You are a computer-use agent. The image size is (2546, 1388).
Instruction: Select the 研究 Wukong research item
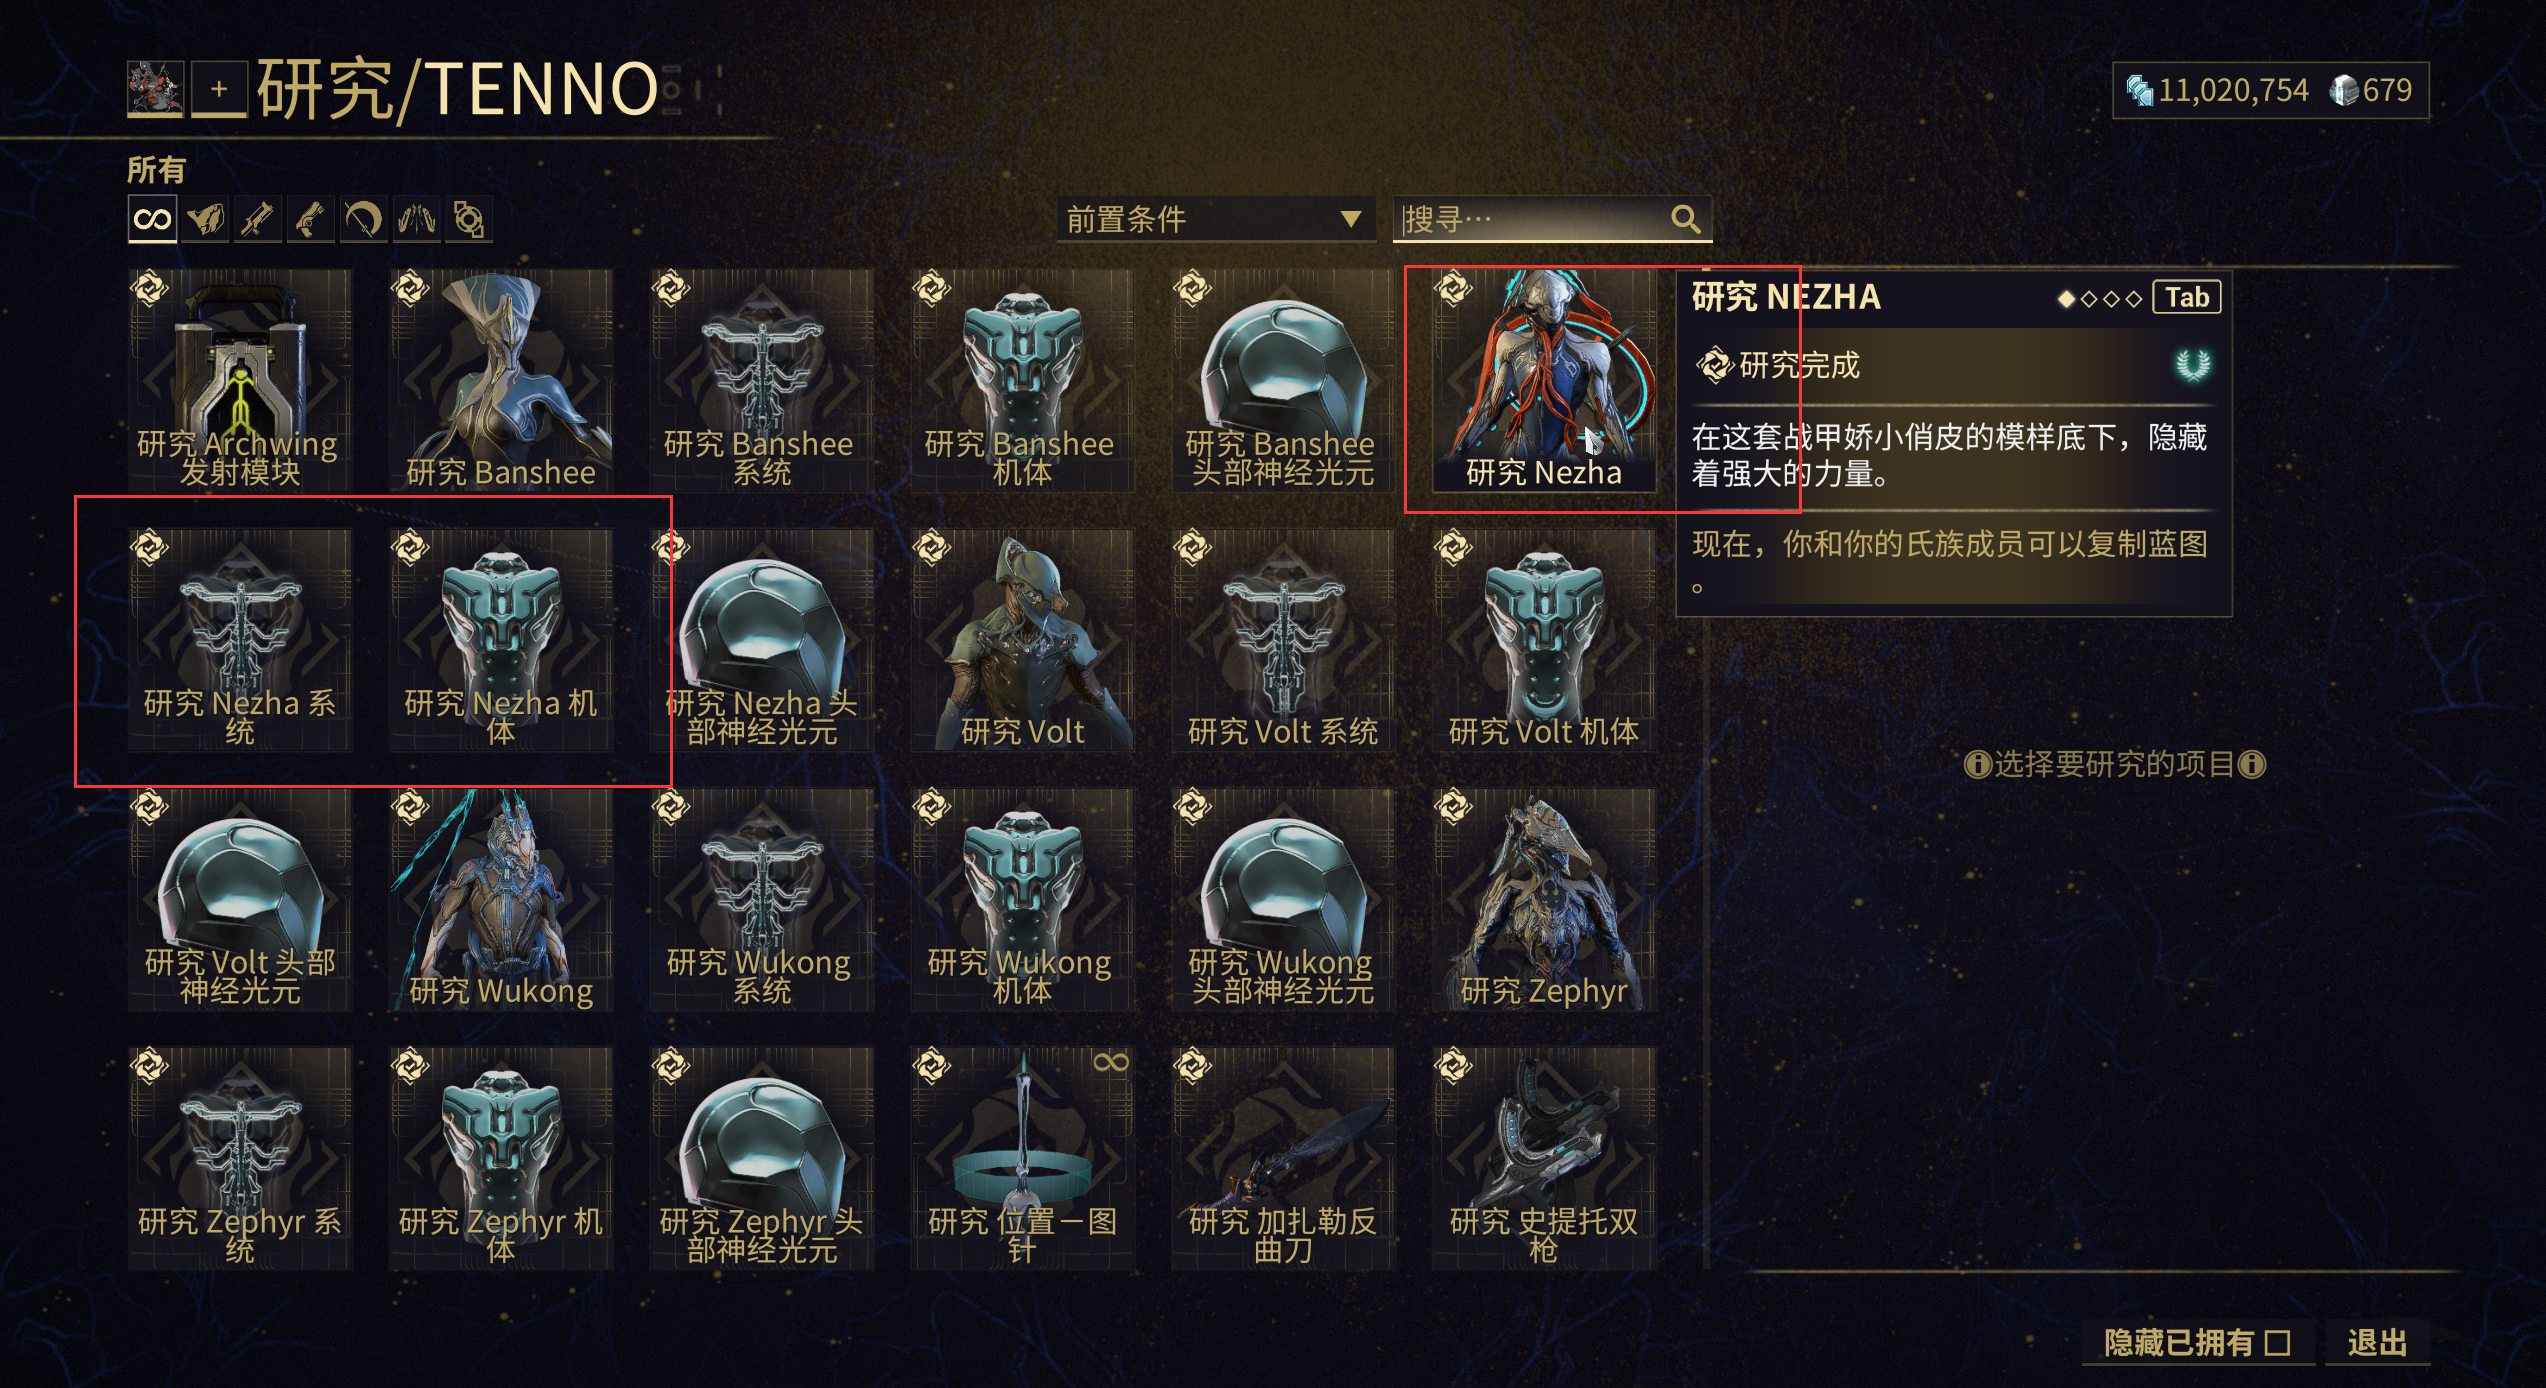(x=501, y=900)
